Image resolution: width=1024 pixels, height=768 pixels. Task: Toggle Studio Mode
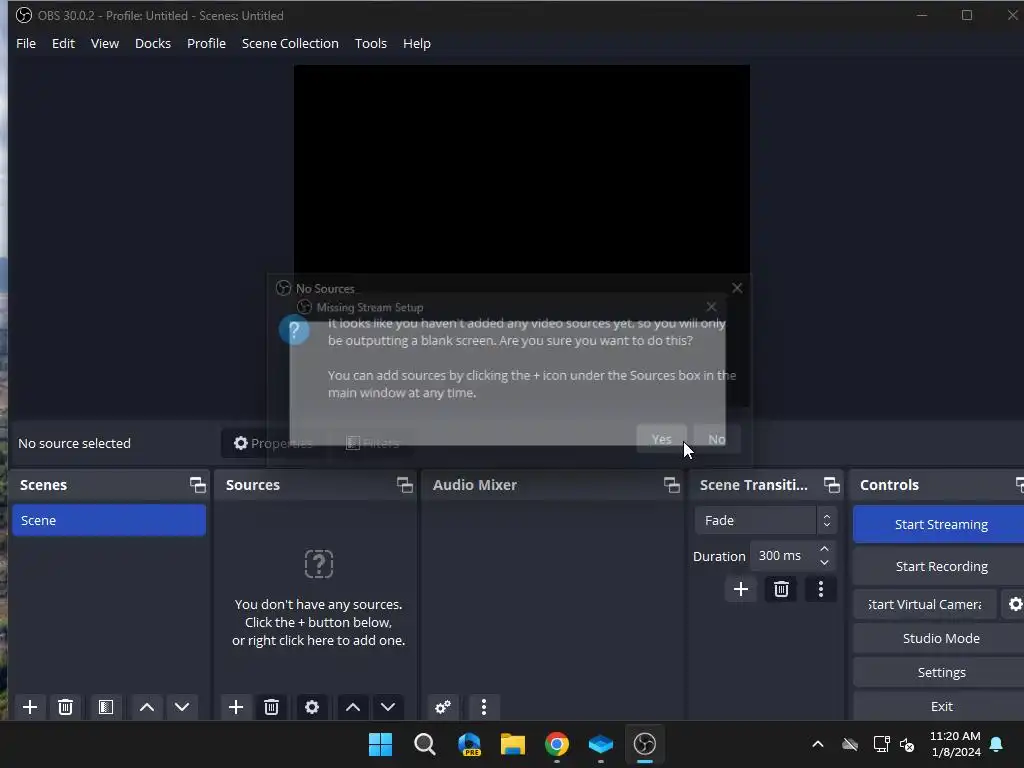940,638
